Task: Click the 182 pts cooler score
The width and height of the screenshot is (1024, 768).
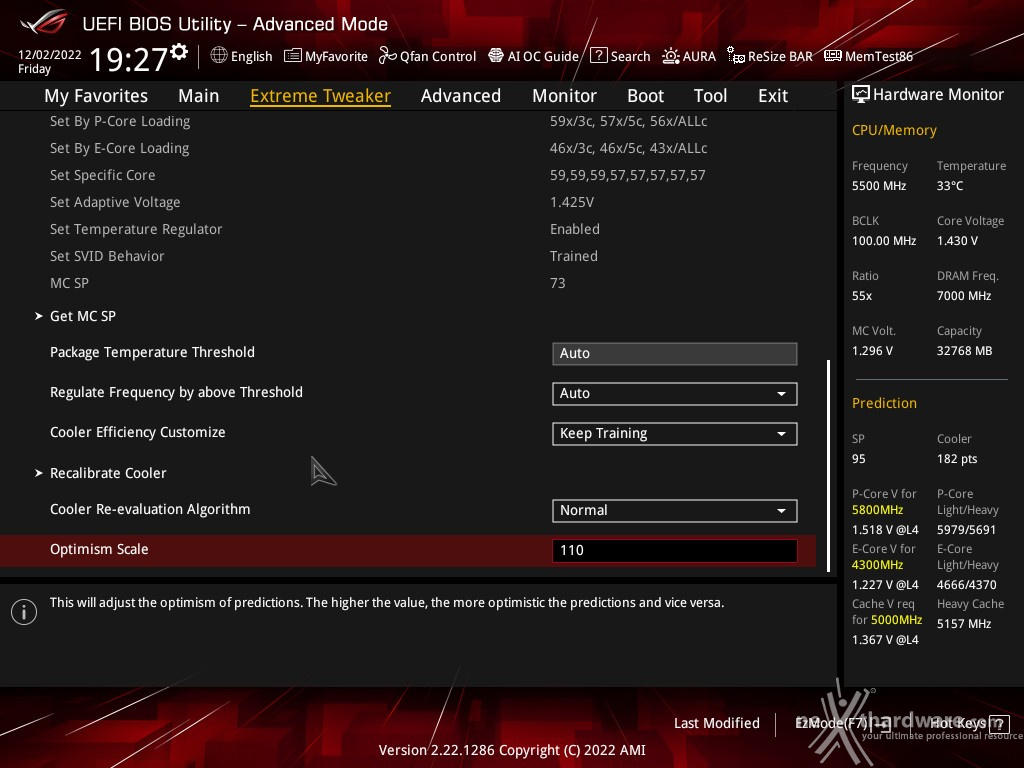Action: click(x=957, y=459)
